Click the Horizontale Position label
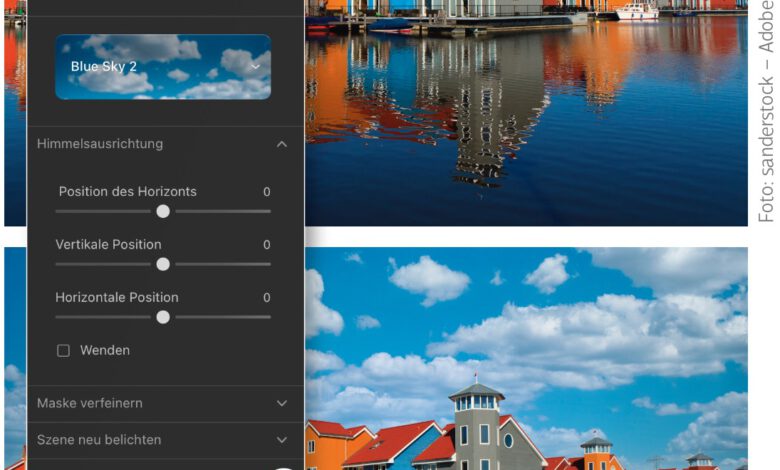Viewport: 780px width, 470px height. coord(117,298)
